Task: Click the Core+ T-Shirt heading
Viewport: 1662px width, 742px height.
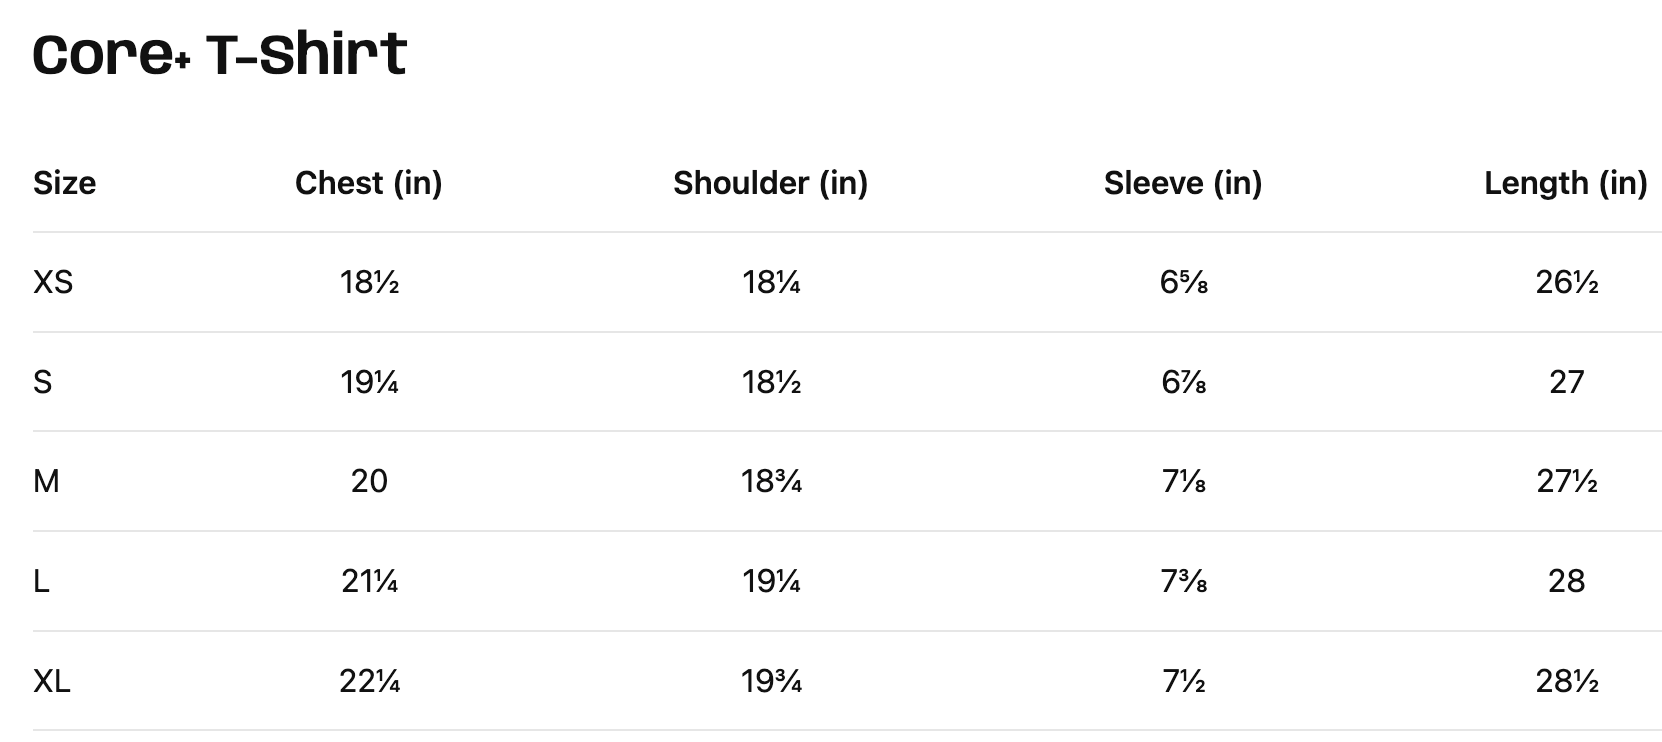Action: point(220,54)
